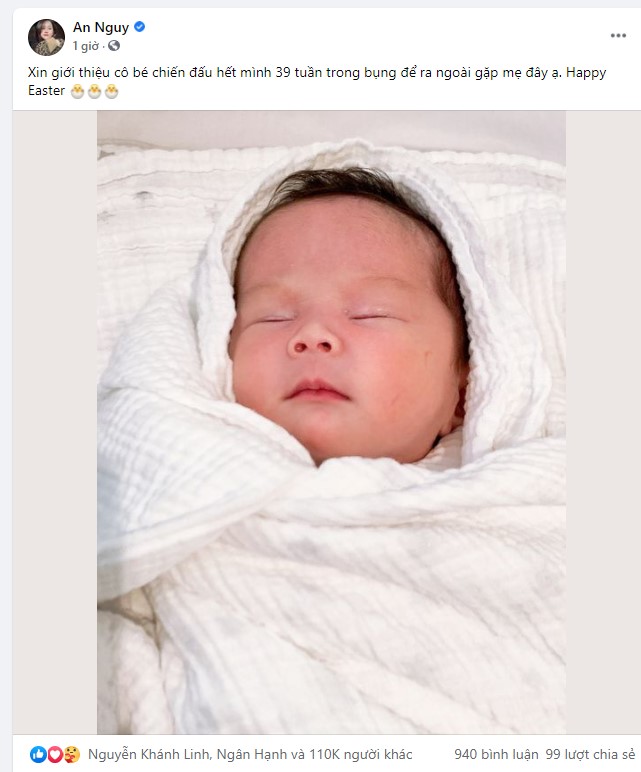Click the globe public audience icon

(114, 46)
